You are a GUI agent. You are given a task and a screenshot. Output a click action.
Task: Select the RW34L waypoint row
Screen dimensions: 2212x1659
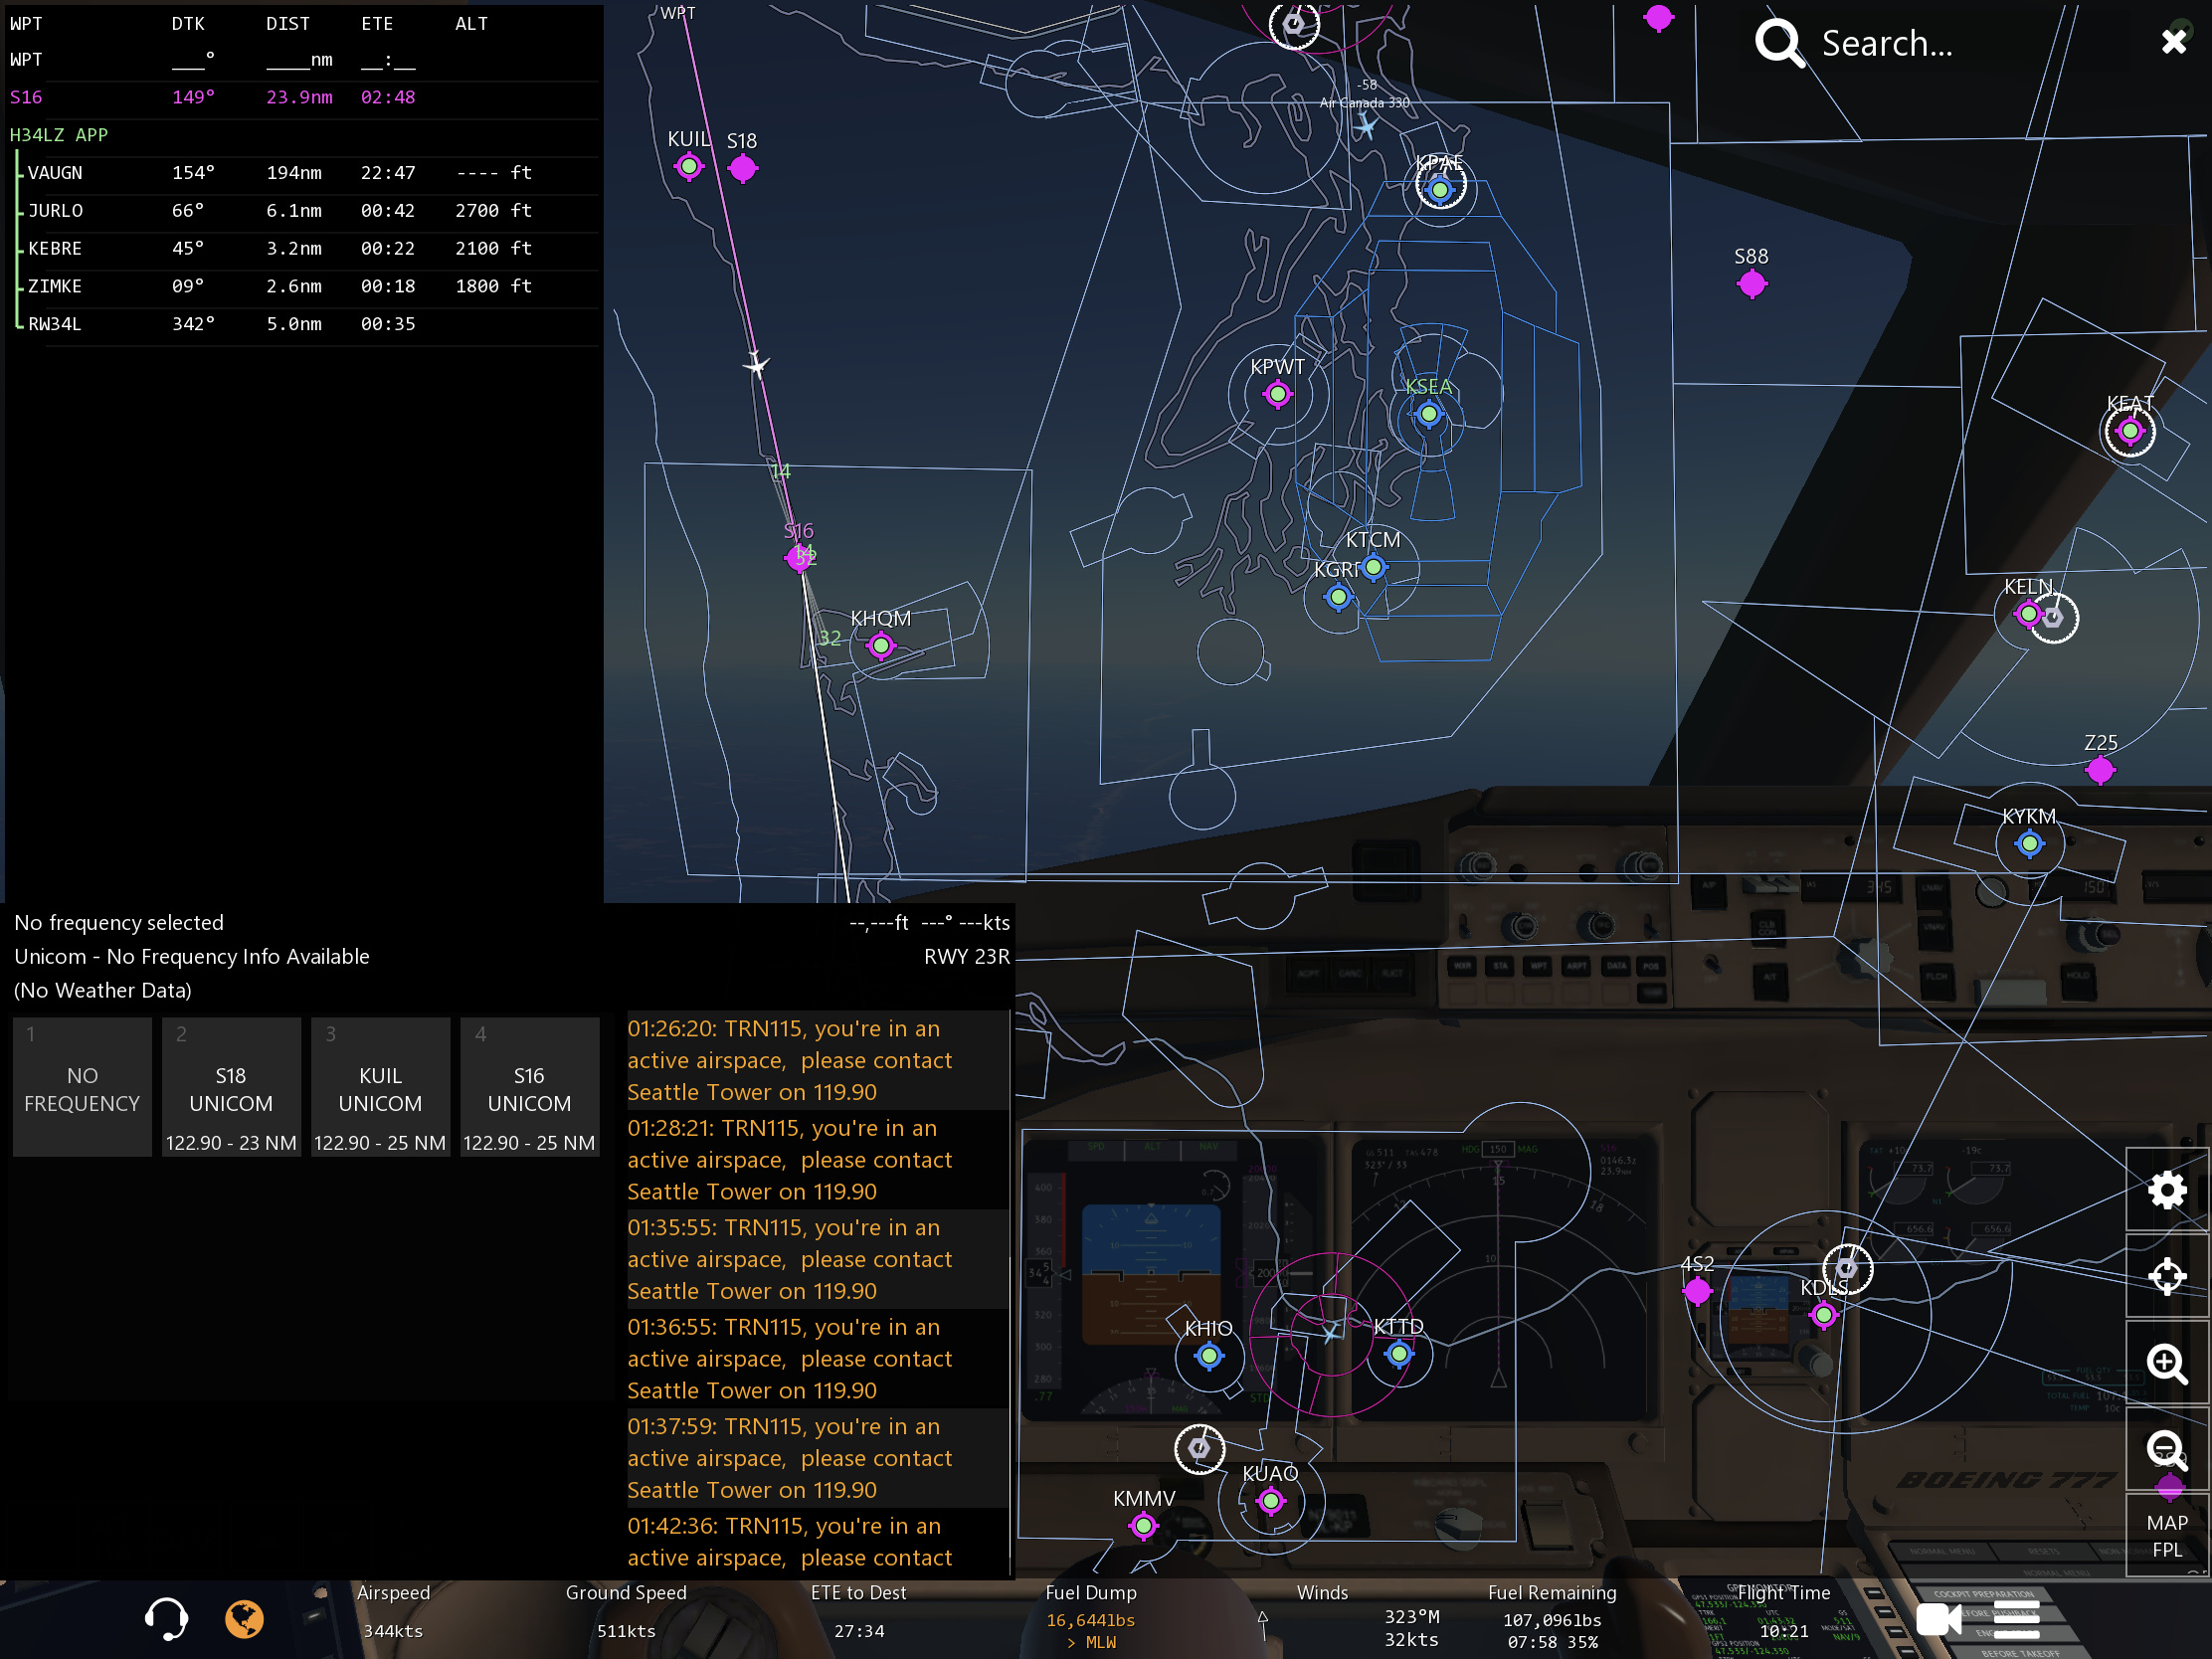point(300,324)
